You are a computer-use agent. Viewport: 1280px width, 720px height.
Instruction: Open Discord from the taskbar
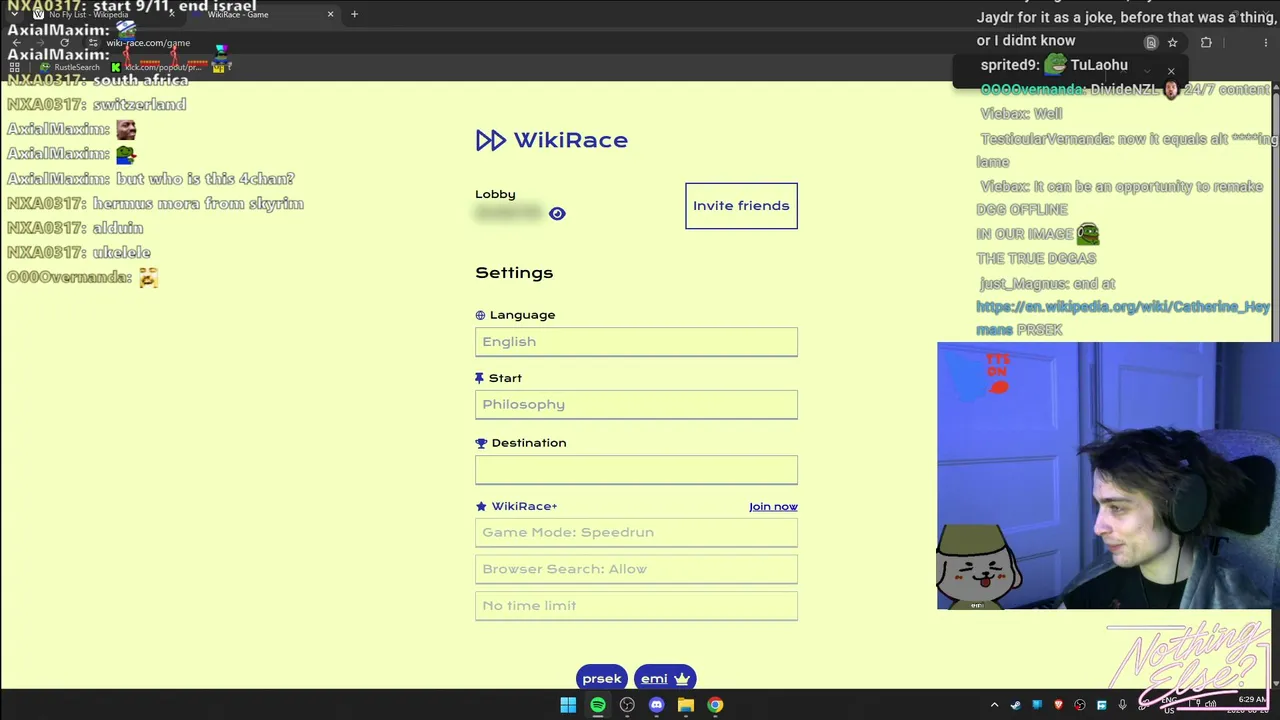point(656,705)
